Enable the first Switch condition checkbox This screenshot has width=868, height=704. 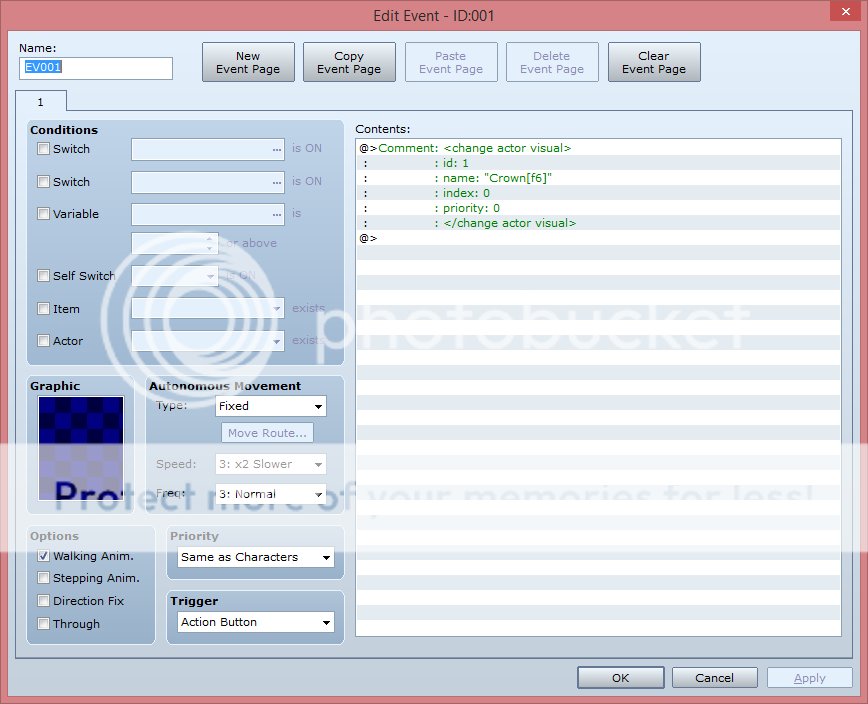click(x=43, y=149)
